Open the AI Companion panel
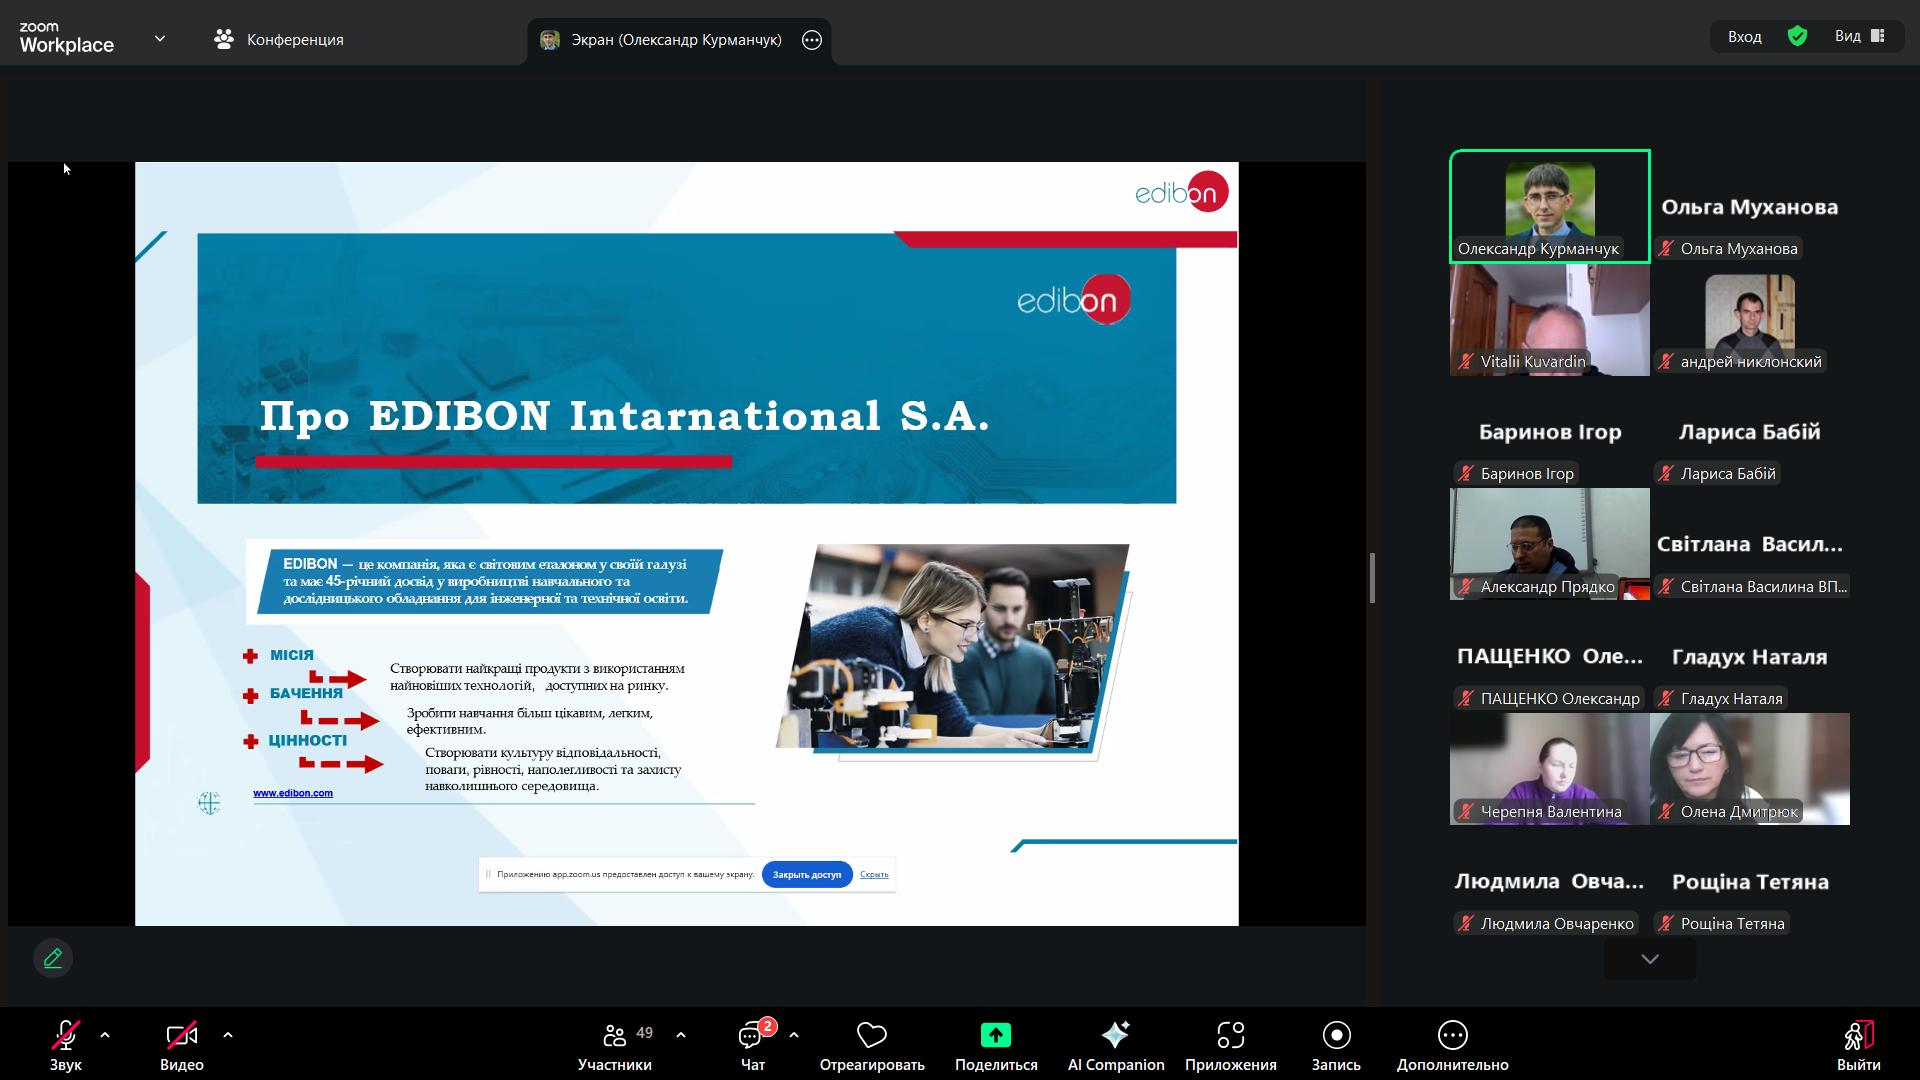The image size is (1920, 1080). coord(1115,1044)
